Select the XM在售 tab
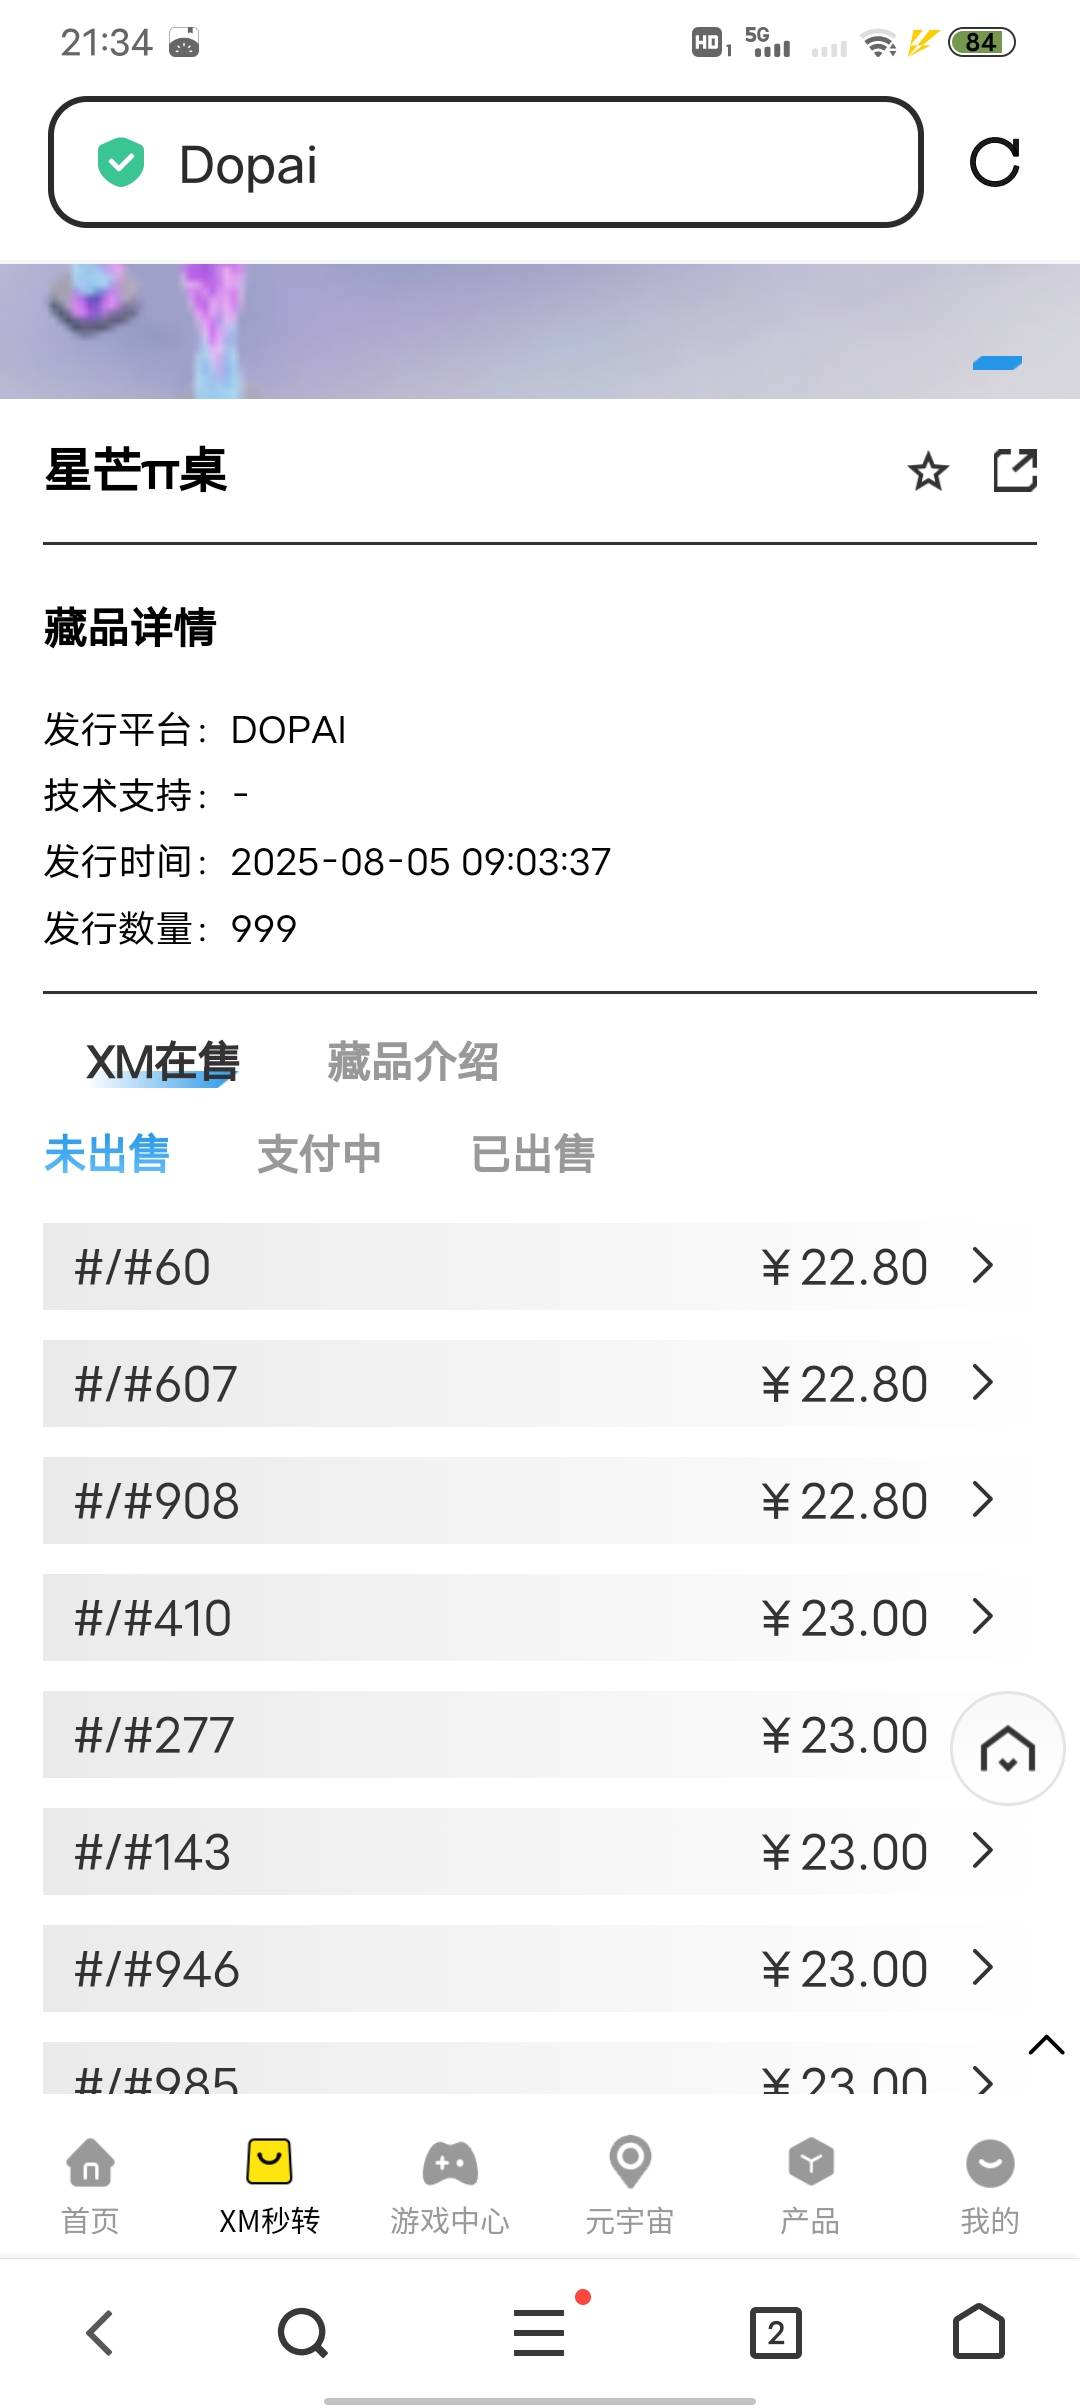 162,1061
